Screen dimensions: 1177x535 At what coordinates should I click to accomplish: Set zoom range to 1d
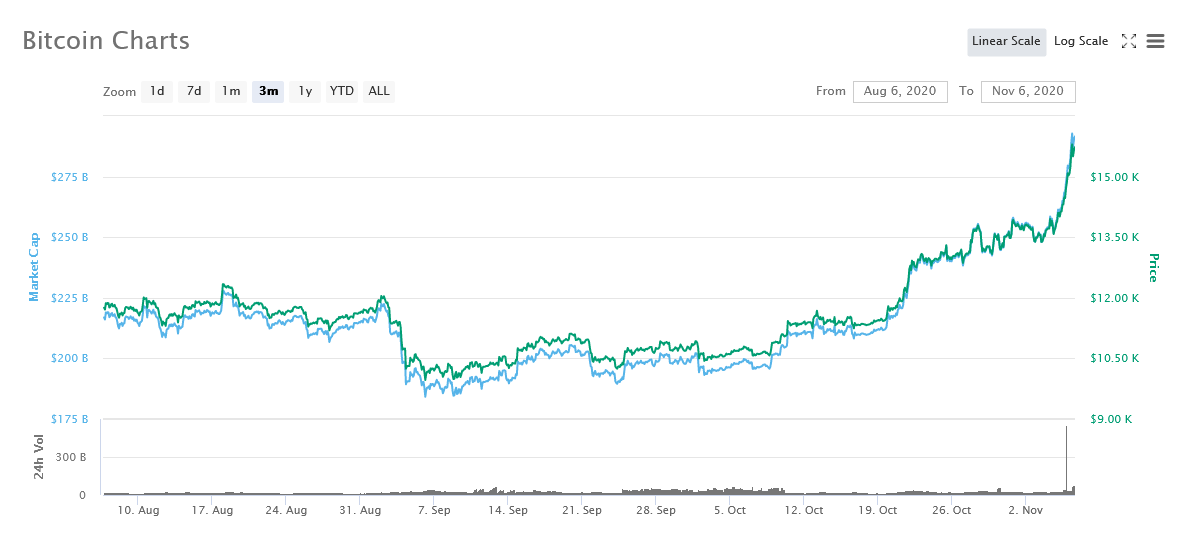click(157, 91)
